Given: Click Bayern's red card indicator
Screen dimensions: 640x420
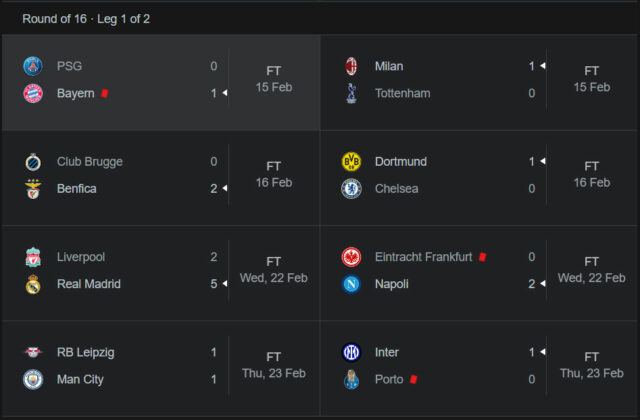Looking at the screenshot, I should coord(104,93).
